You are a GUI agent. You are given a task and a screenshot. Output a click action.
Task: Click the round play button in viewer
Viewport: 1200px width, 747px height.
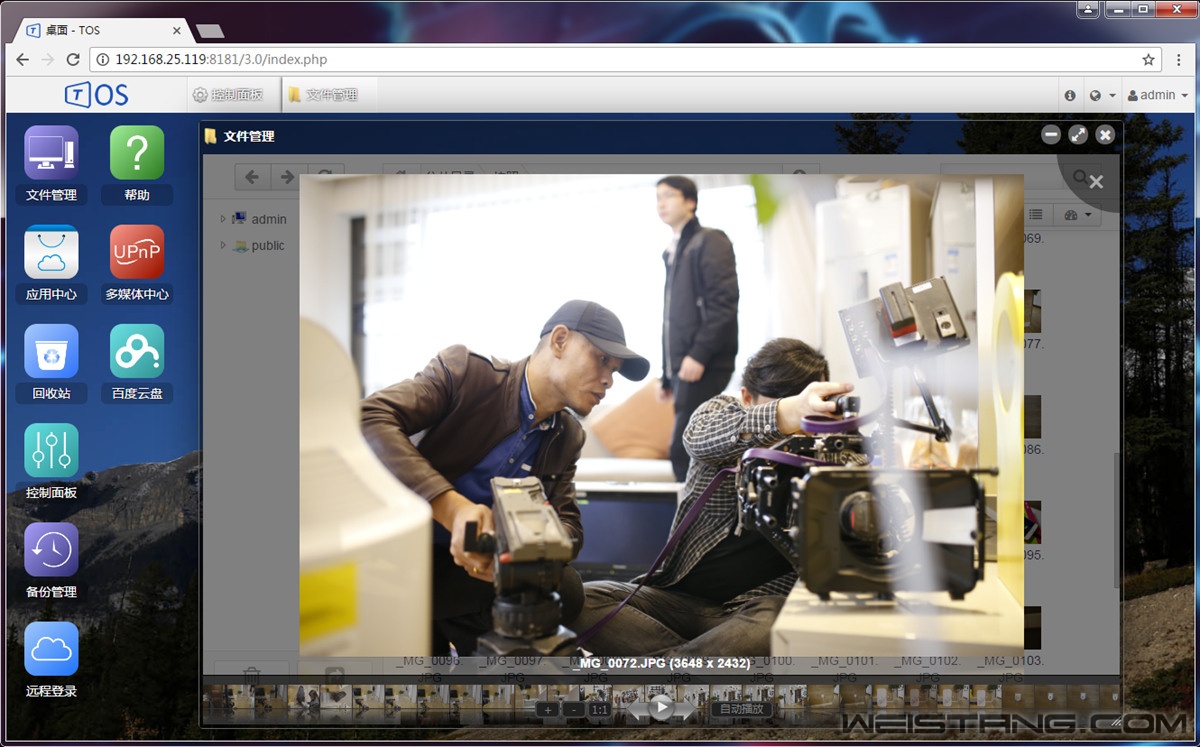click(x=662, y=707)
